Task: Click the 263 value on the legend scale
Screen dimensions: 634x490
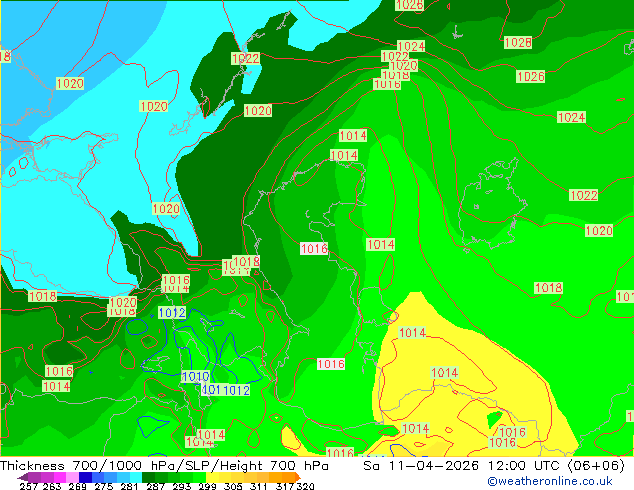Action: 52,486
